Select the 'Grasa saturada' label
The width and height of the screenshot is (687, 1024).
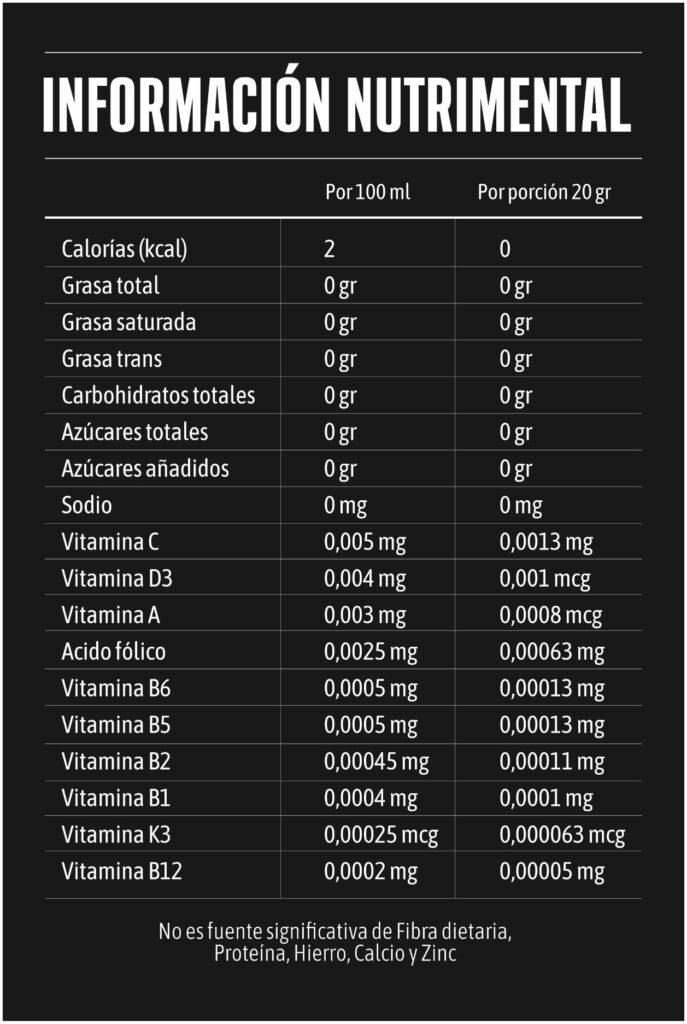point(128,323)
